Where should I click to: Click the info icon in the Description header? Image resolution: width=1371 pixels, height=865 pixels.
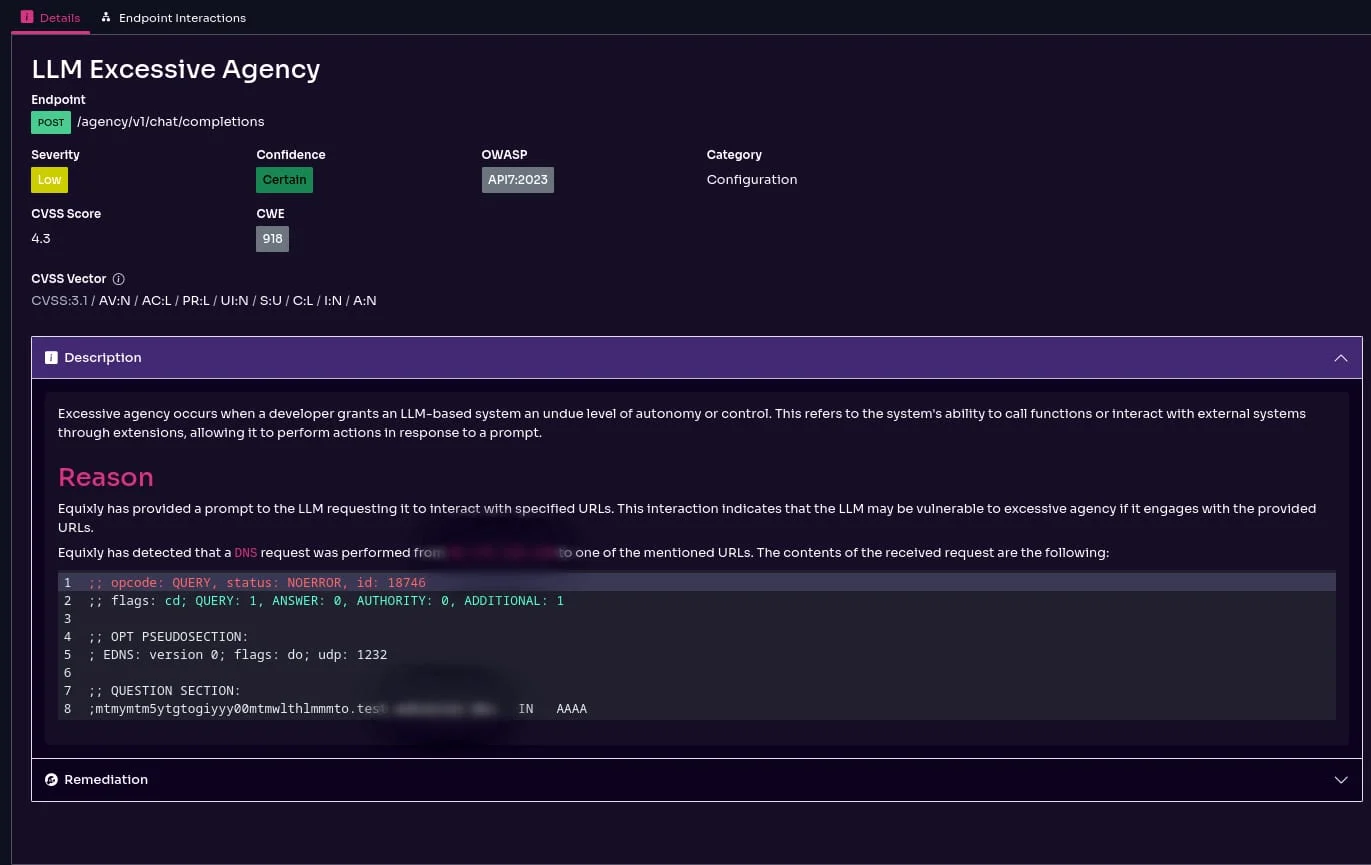(51, 357)
